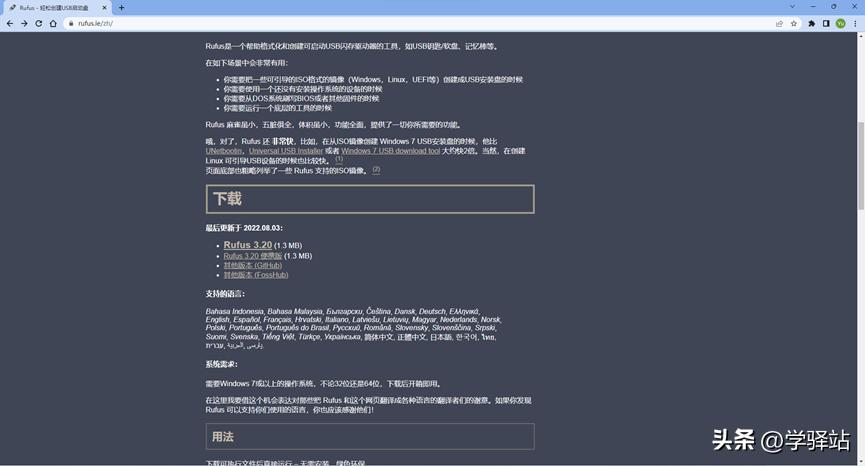Screen dimensions: 865x466
Task: Click the 下载 section heading
Action: click(370, 199)
